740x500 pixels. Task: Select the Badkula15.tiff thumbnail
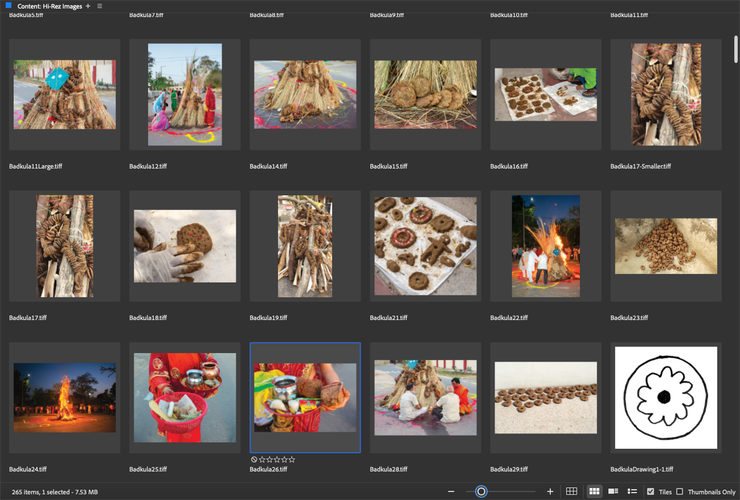coord(426,94)
